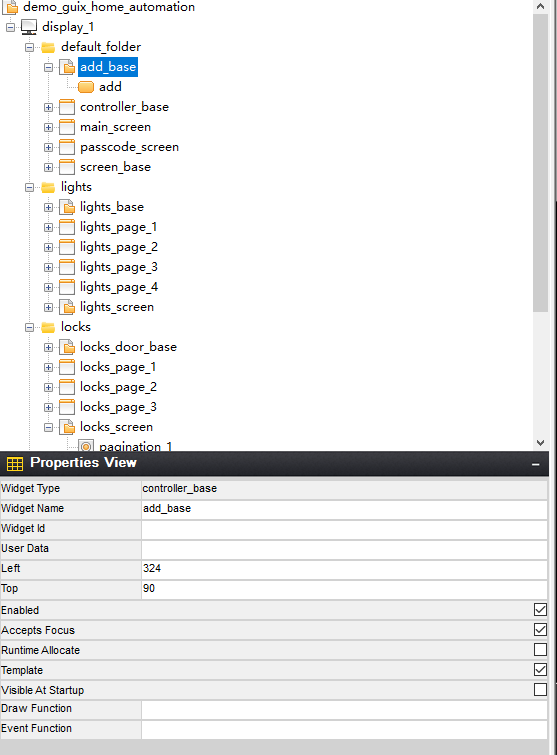Expand the controller_base tree node
The height and width of the screenshot is (755, 557).
click(48, 107)
